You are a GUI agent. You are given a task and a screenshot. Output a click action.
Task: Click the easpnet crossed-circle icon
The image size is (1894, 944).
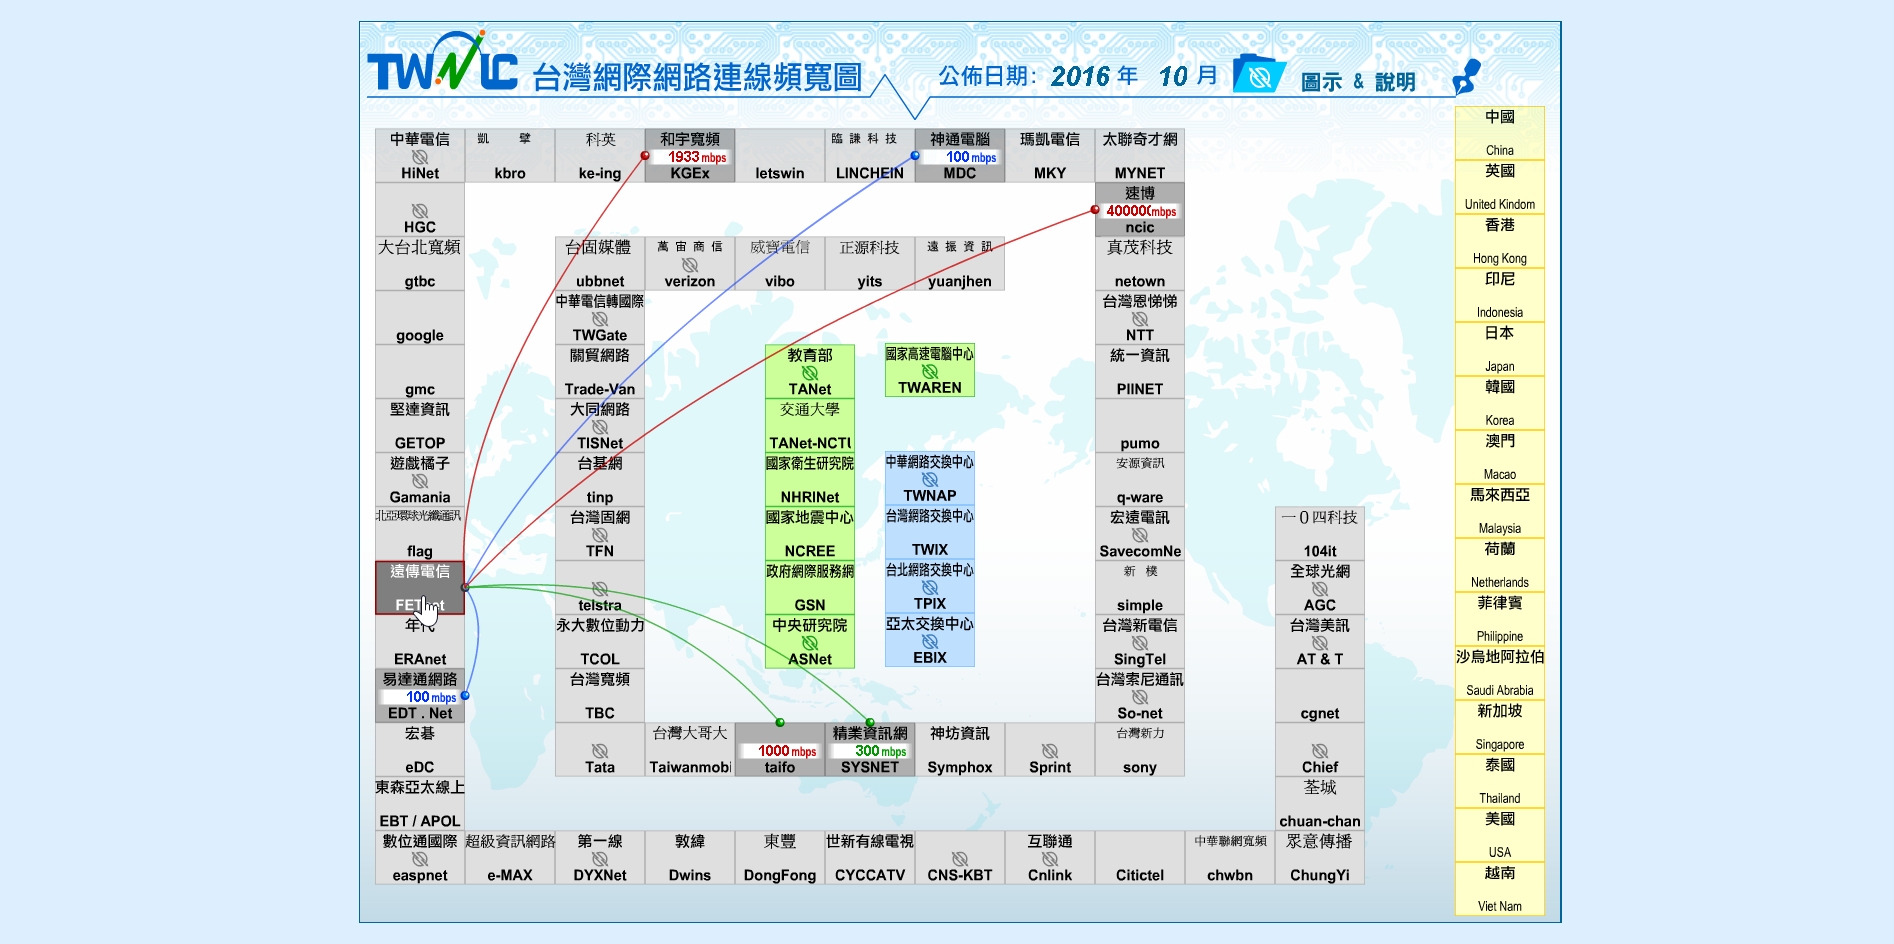click(x=420, y=859)
